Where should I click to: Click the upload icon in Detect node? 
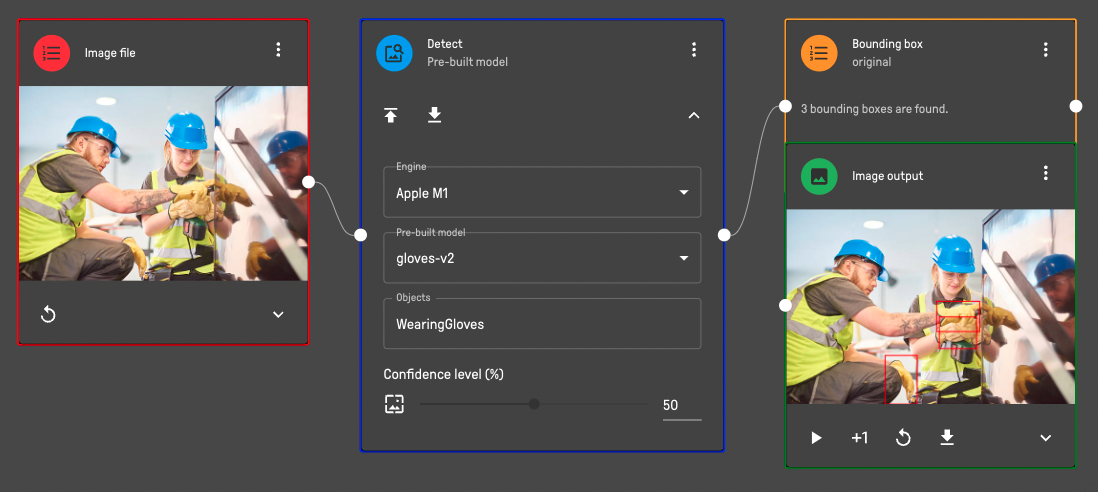tap(391, 115)
